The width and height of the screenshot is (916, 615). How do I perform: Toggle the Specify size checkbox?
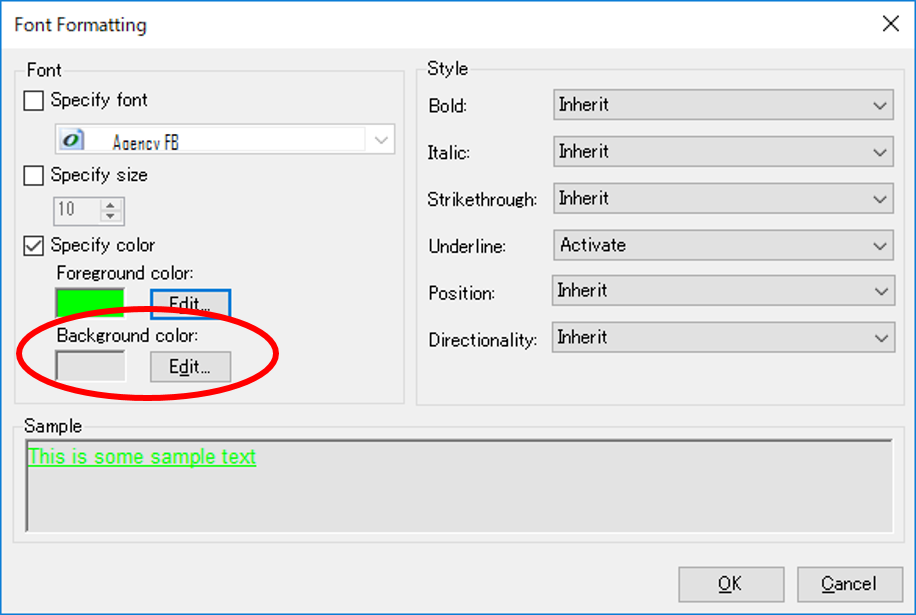coord(34,175)
